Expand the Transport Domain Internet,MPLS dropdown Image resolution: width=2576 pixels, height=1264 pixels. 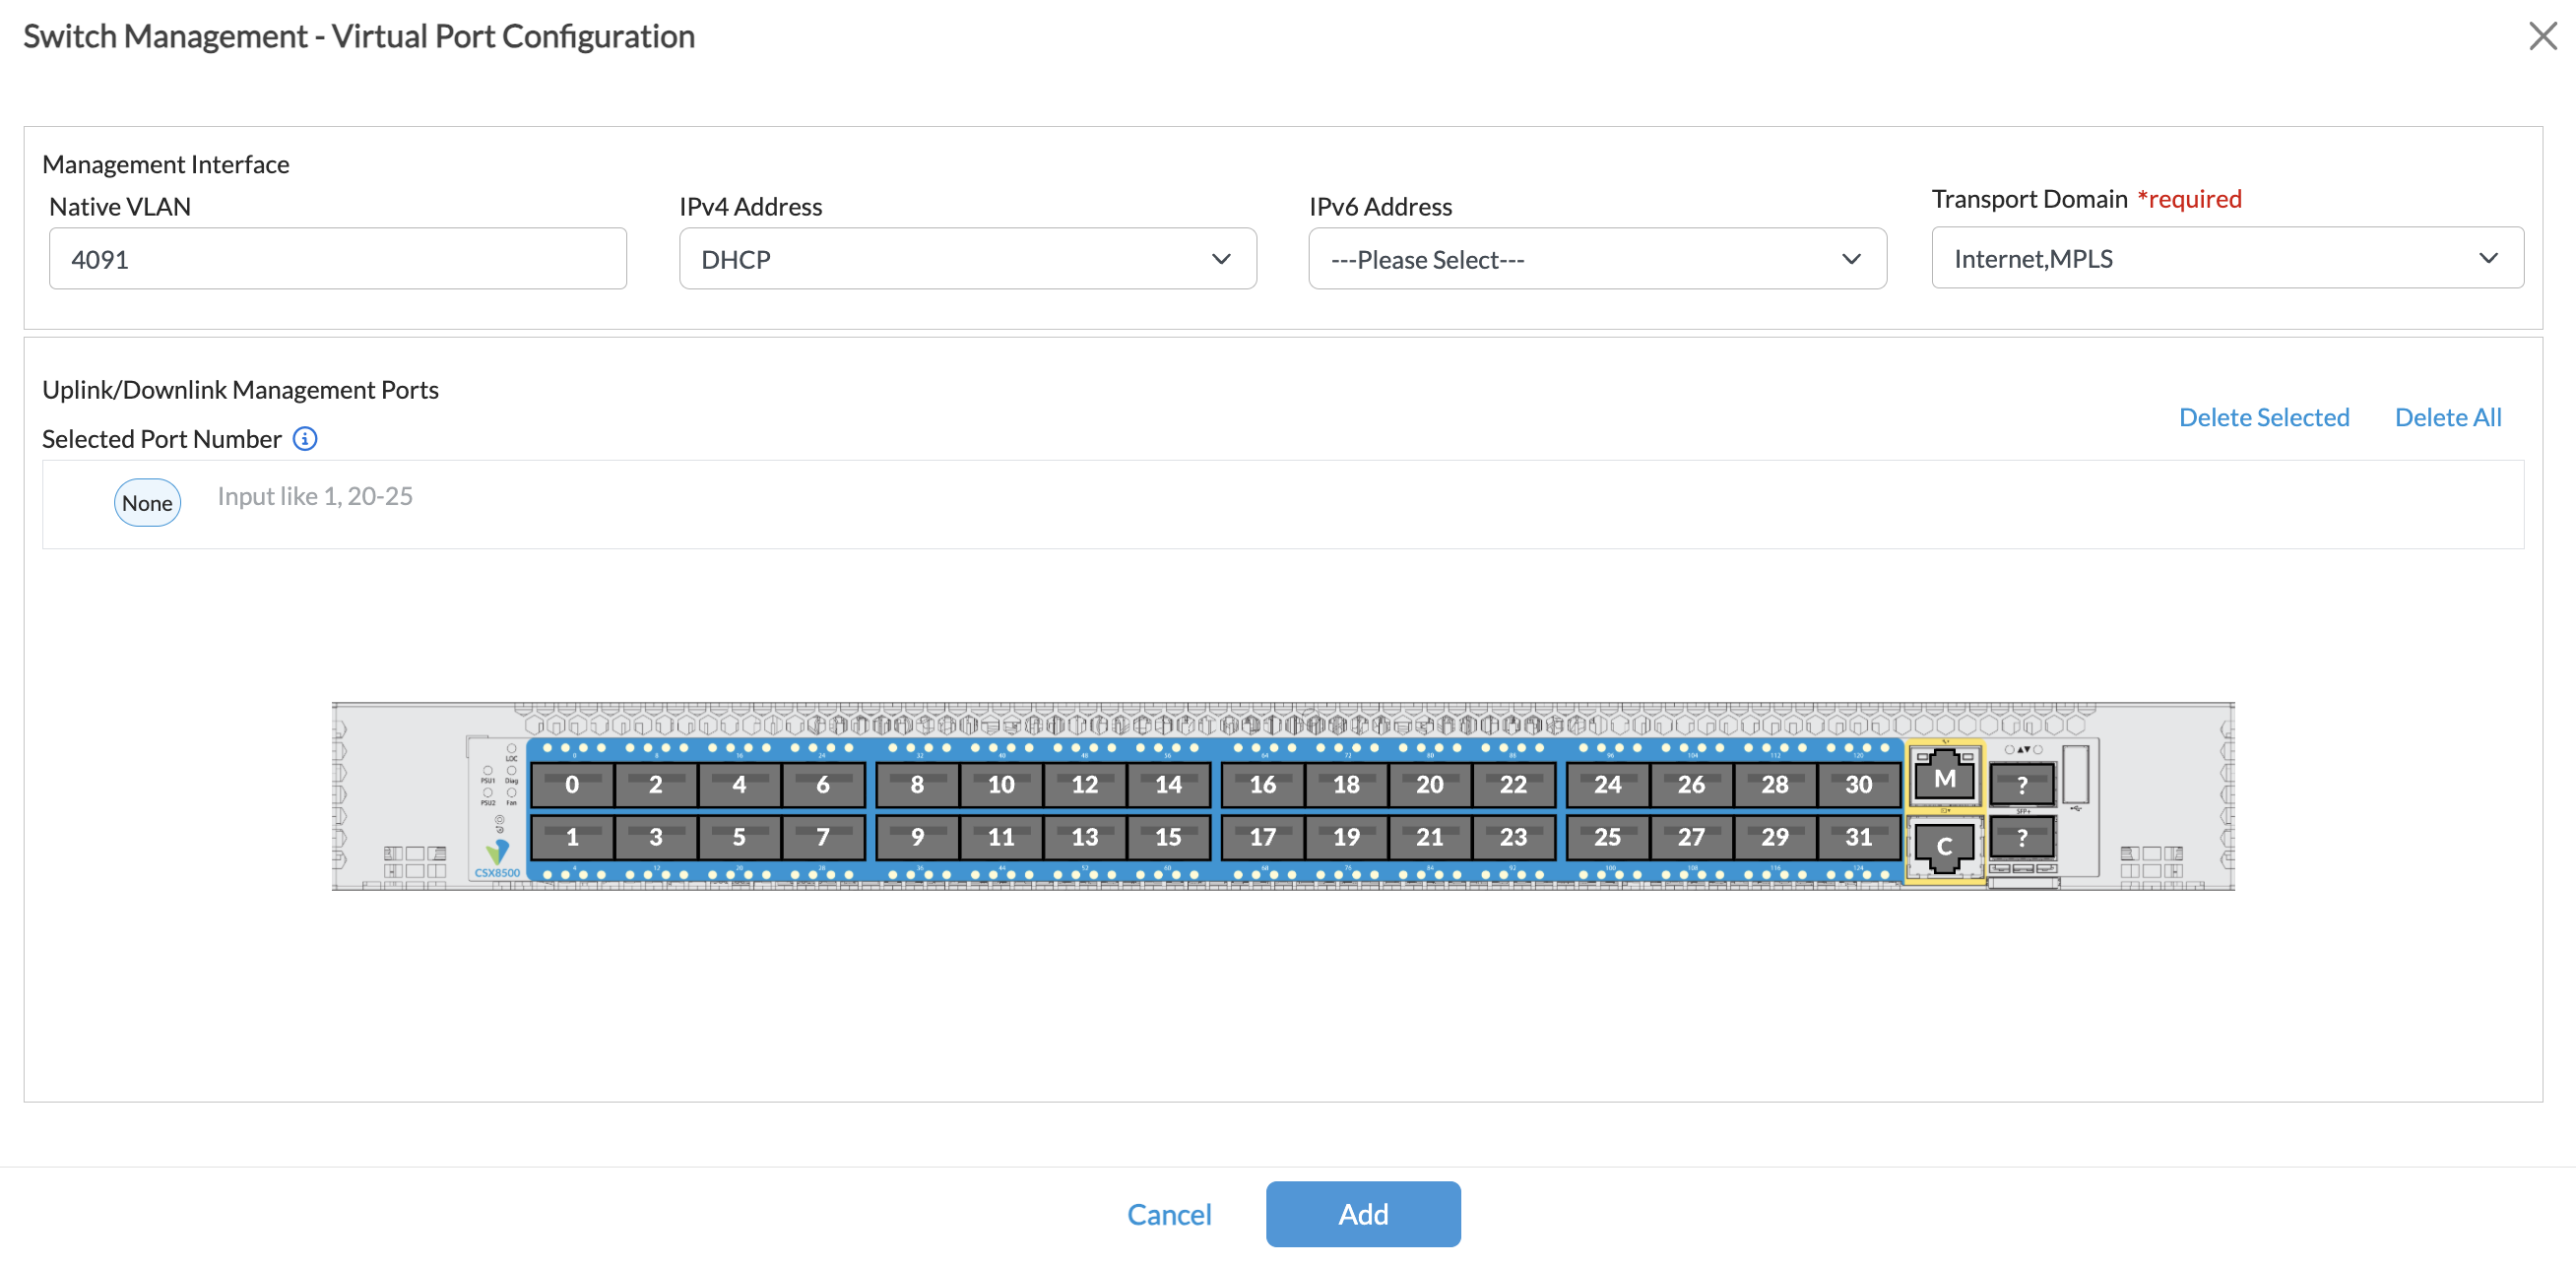(x=2227, y=258)
